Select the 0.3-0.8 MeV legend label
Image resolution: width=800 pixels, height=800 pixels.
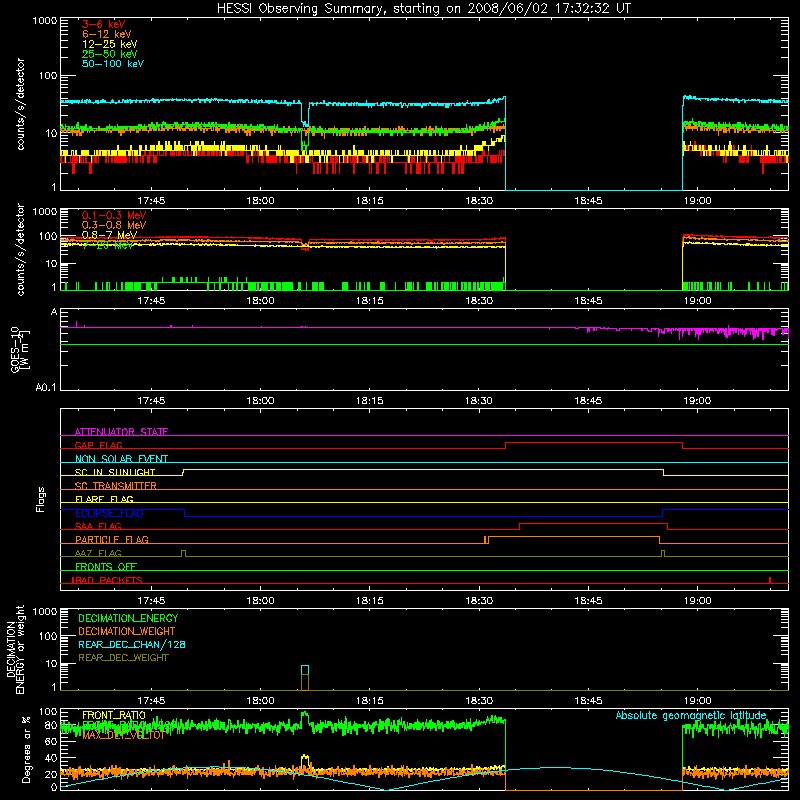point(114,225)
